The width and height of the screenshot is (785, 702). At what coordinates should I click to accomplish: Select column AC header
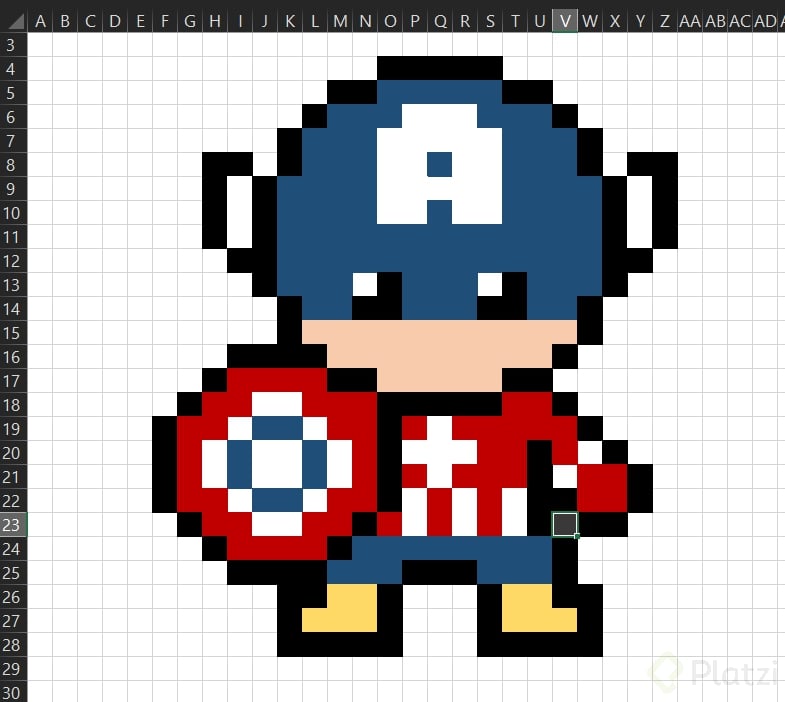click(x=740, y=22)
